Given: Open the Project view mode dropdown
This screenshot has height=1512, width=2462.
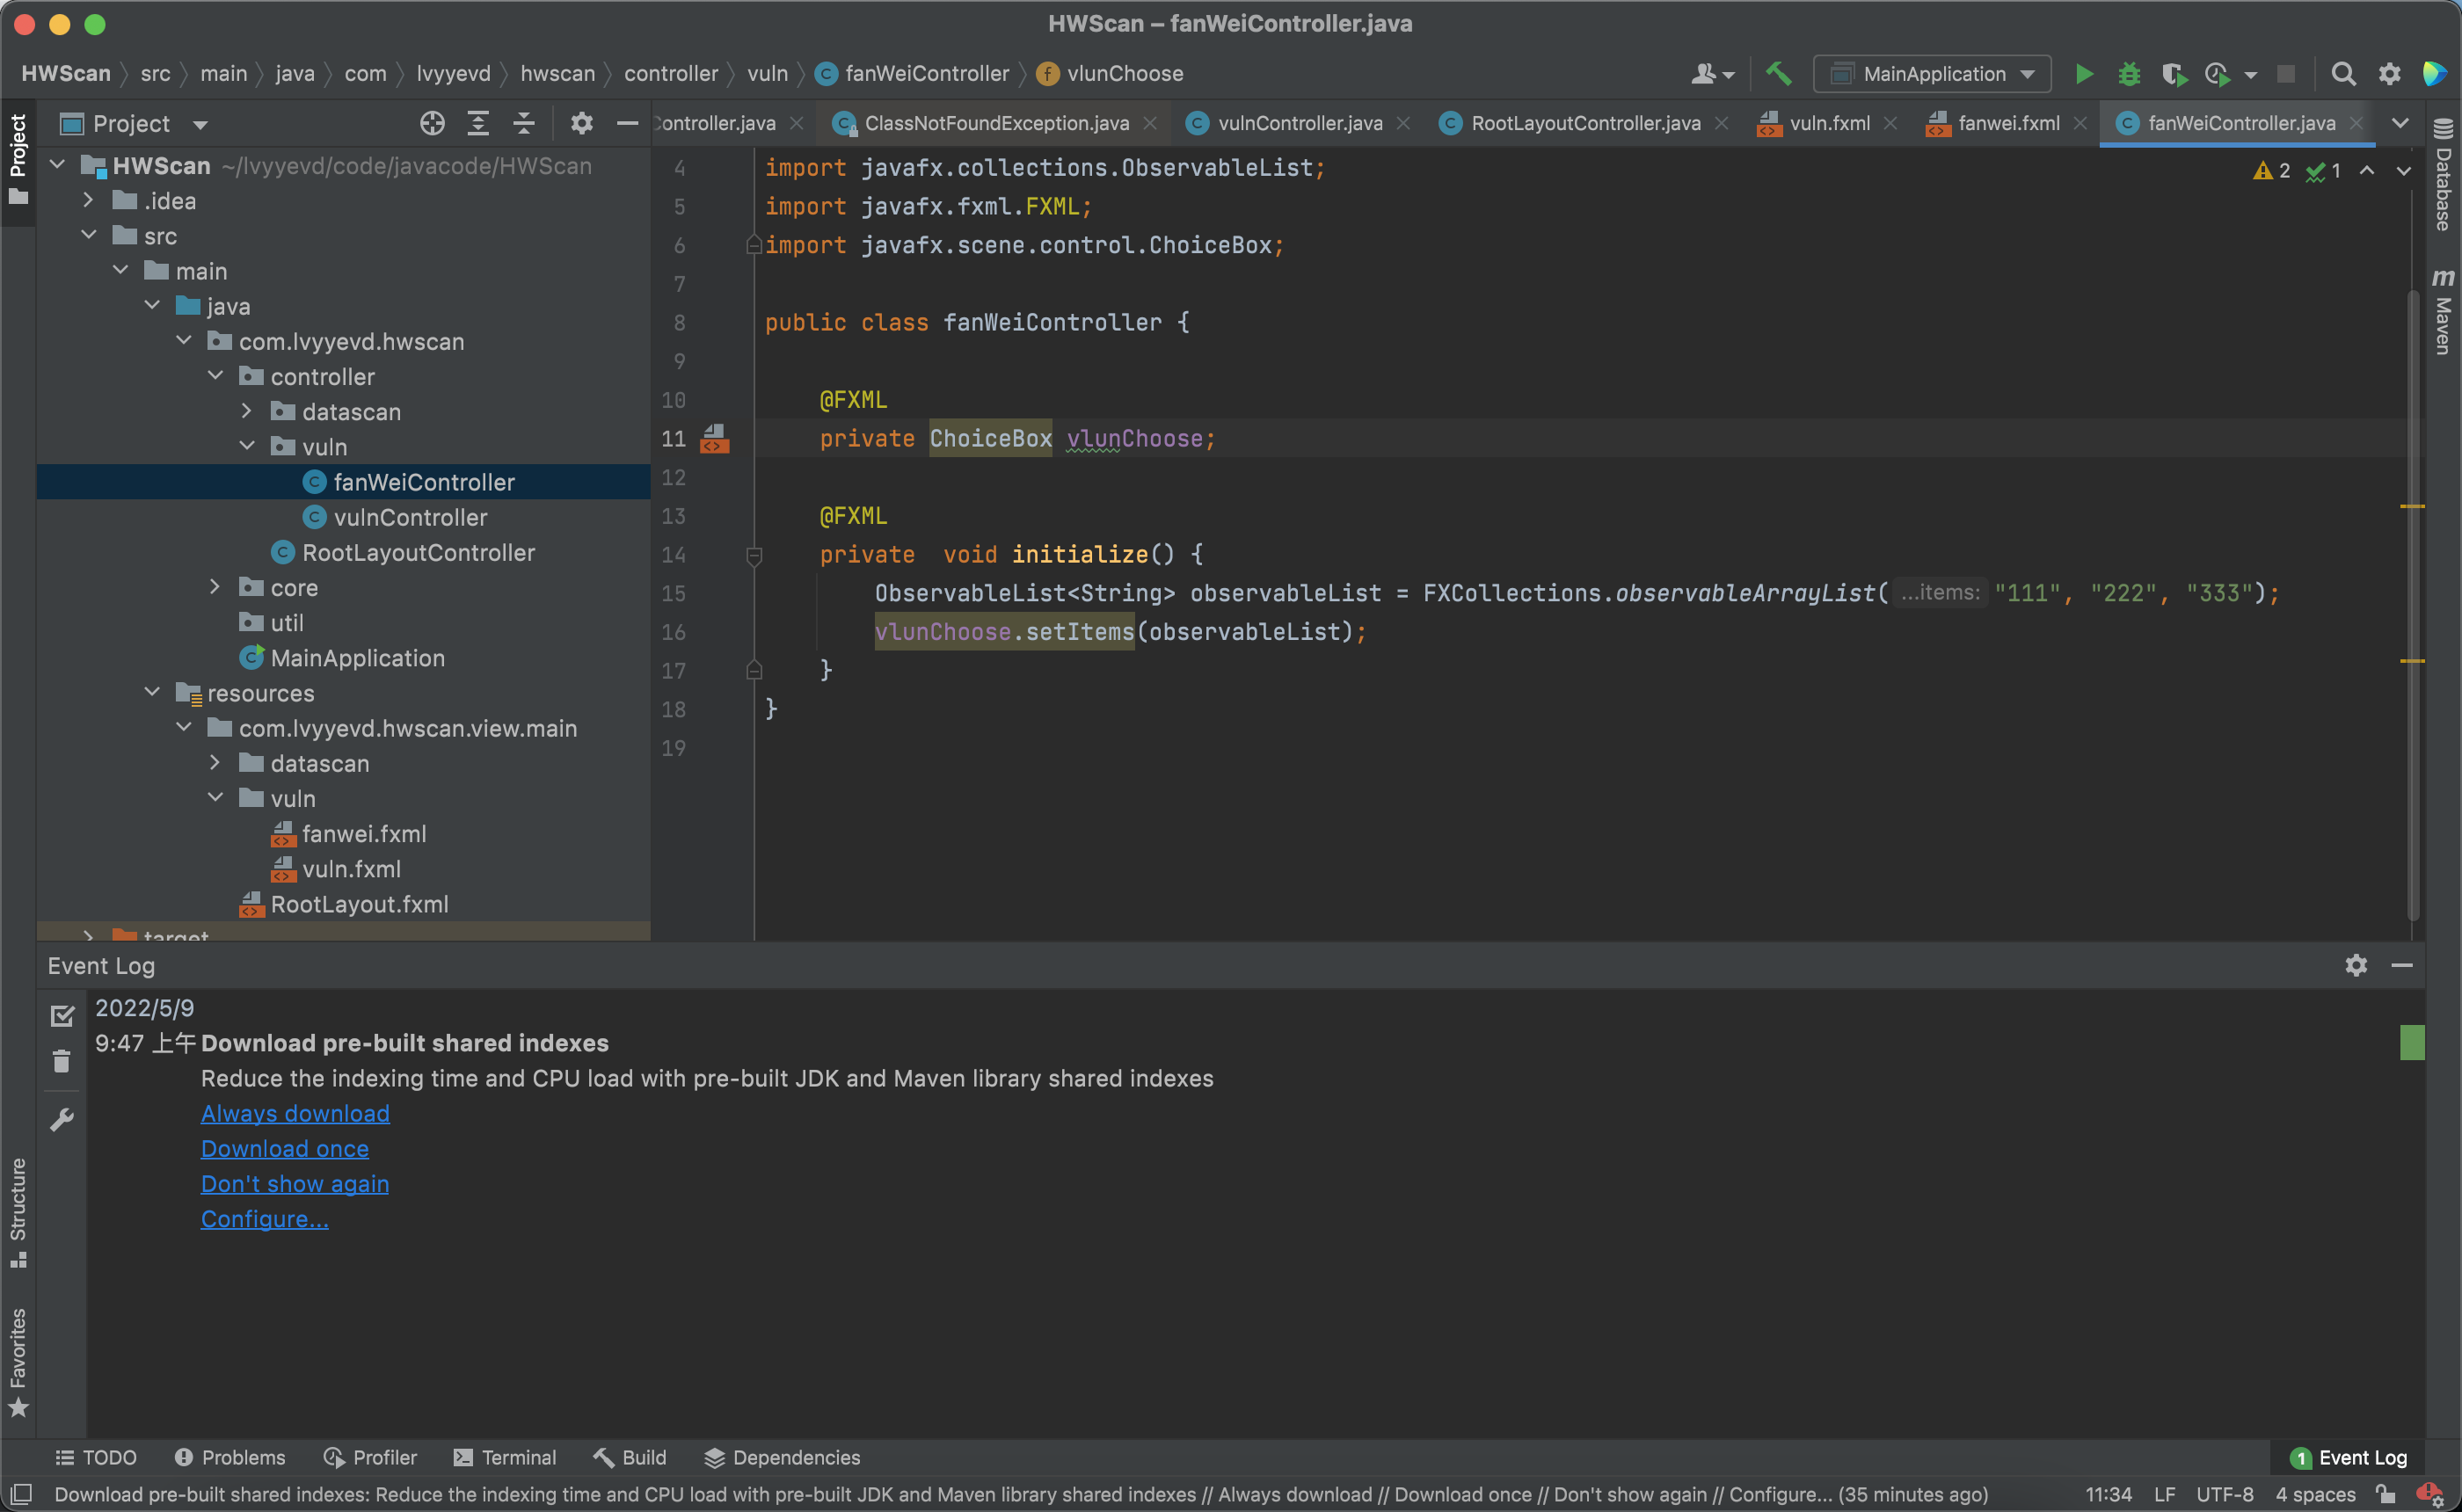Looking at the screenshot, I should click(x=134, y=123).
